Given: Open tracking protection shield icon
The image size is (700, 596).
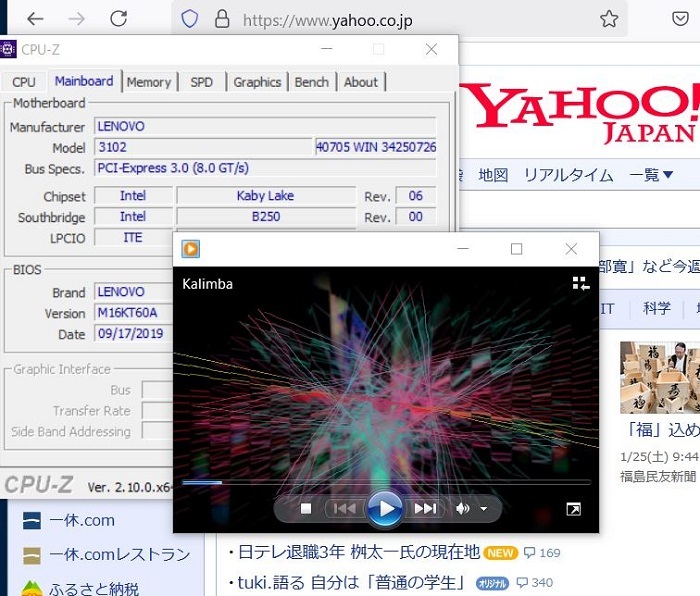Looking at the screenshot, I should click(189, 19).
